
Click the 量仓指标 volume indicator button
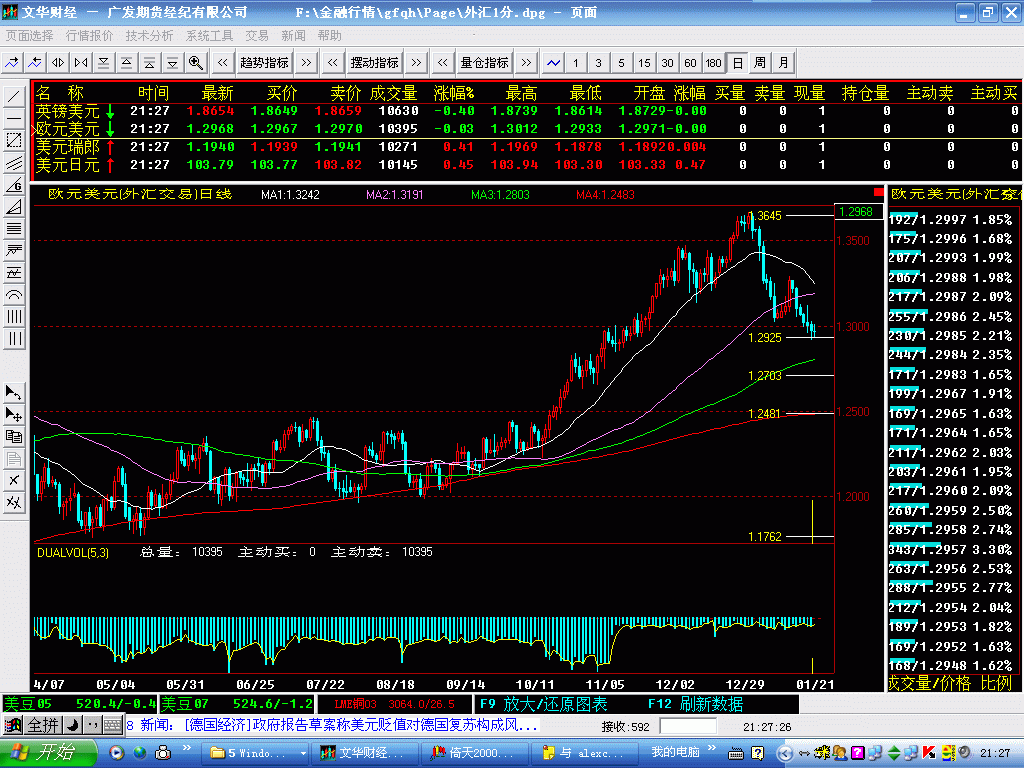pyautogui.click(x=485, y=63)
